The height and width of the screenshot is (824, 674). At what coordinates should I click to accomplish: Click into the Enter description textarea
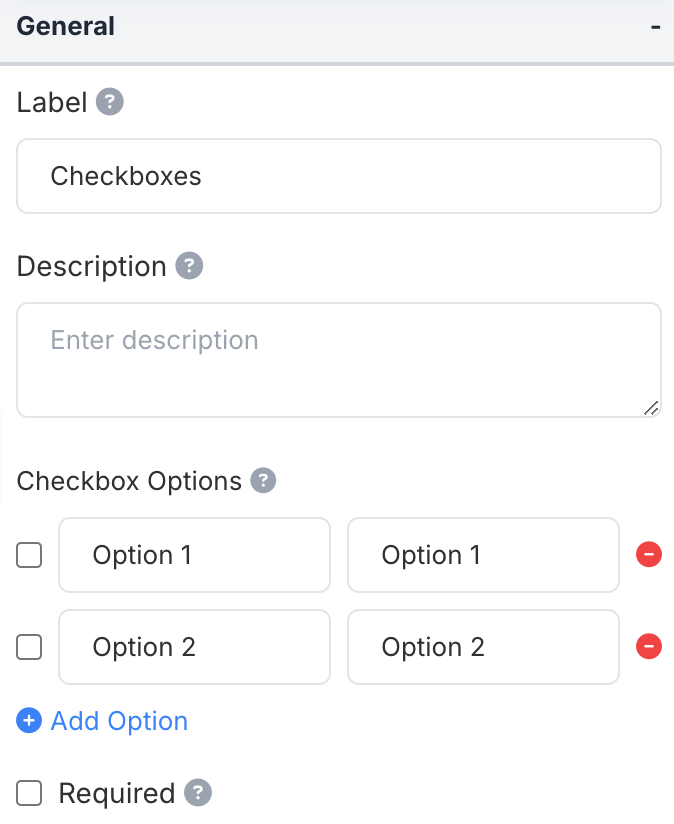click(338, 359)
